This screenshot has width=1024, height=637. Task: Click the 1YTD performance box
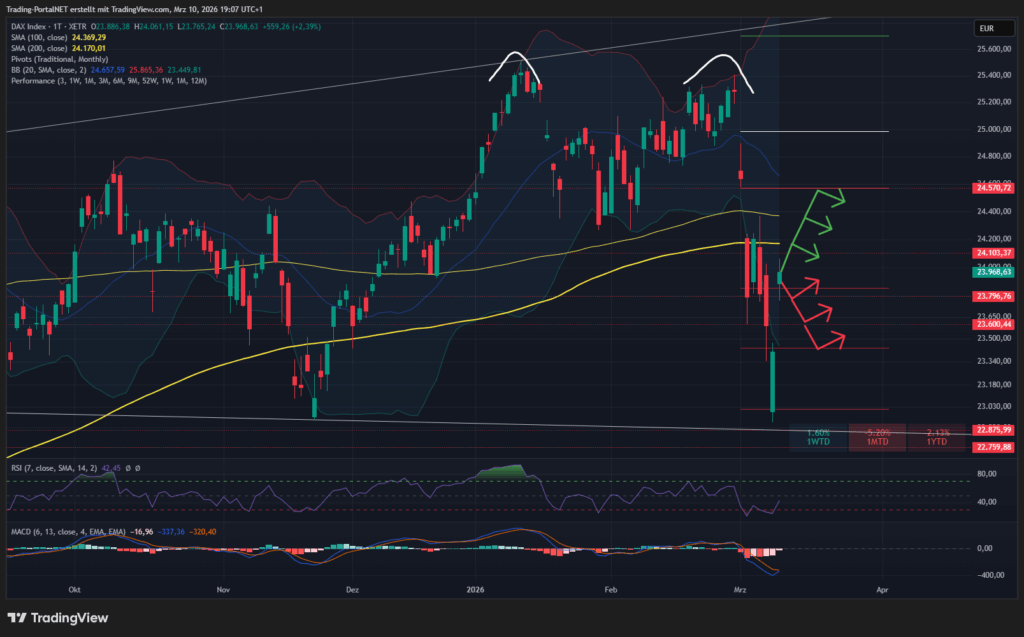(x=936, y=436)
